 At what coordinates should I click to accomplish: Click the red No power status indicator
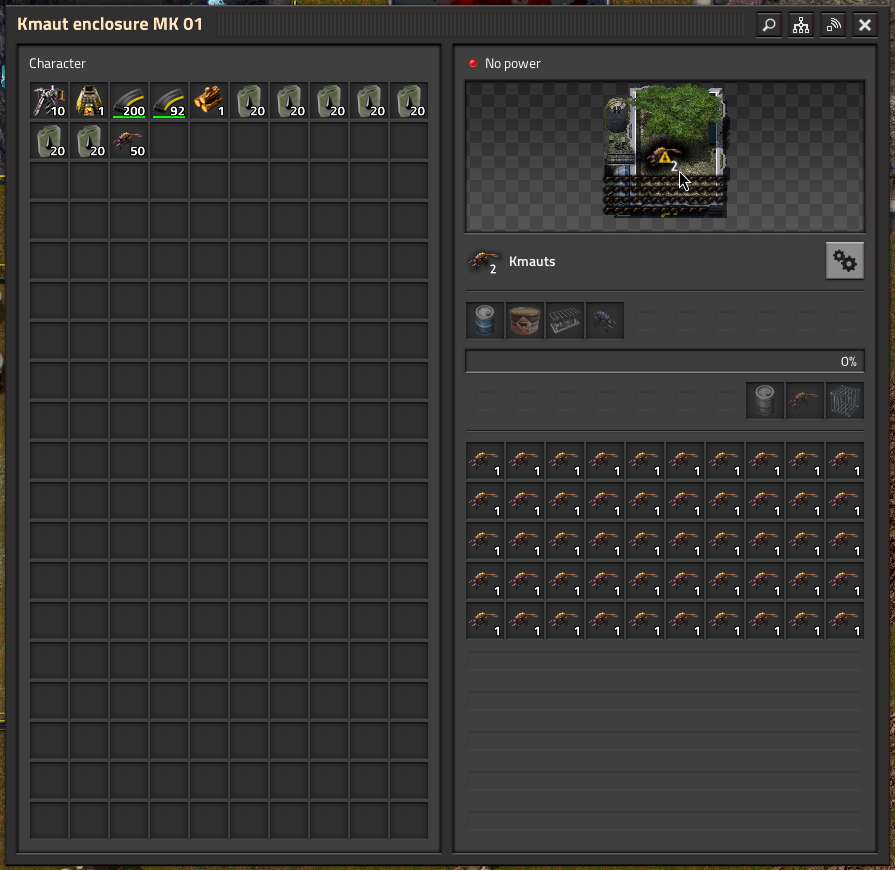tap(471, 62)
